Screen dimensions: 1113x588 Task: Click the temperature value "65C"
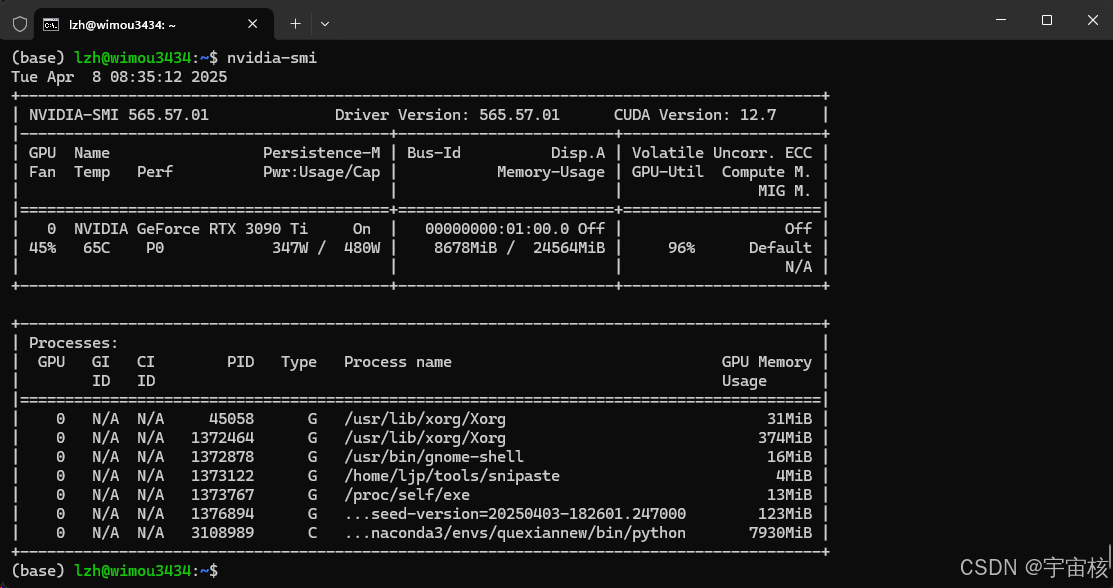(97, 248)
